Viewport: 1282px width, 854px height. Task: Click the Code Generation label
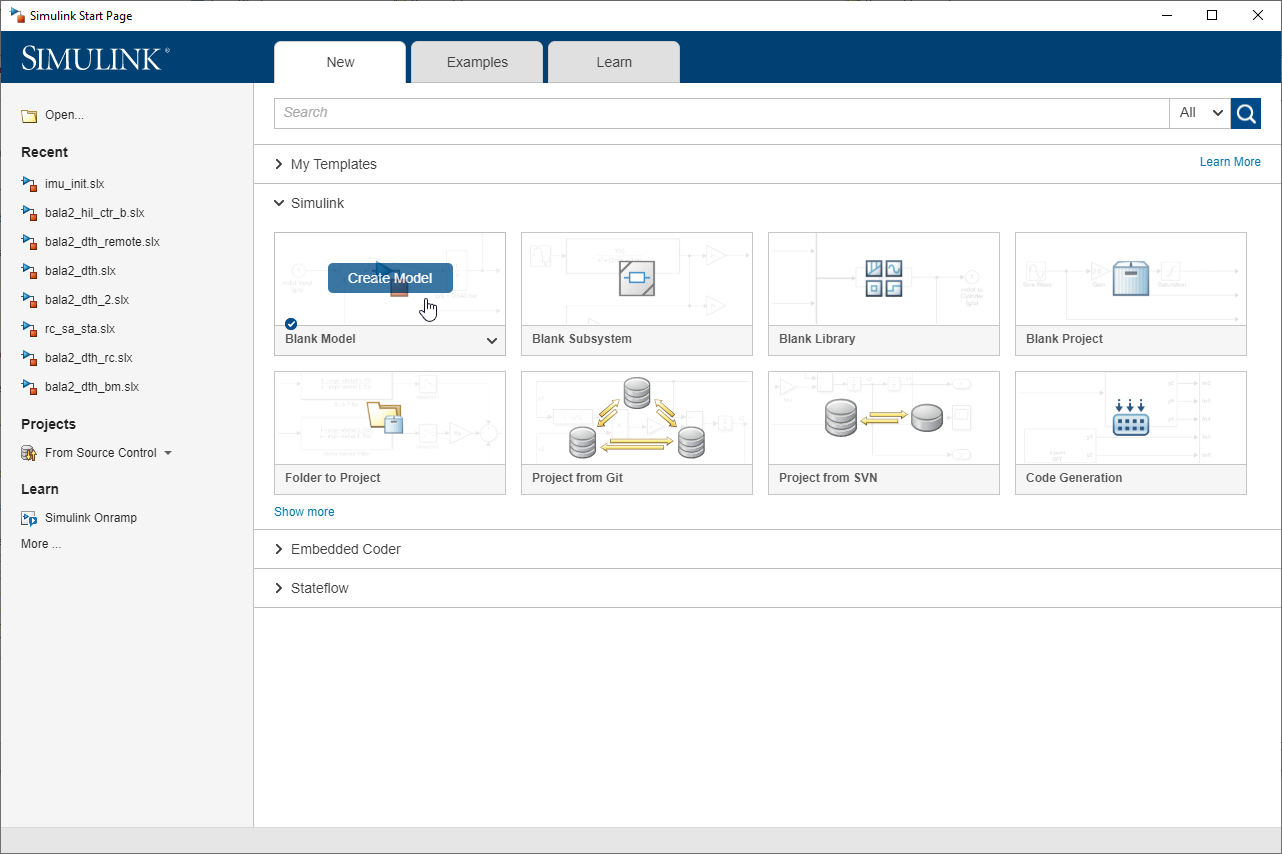click(x=1074, y=478)
